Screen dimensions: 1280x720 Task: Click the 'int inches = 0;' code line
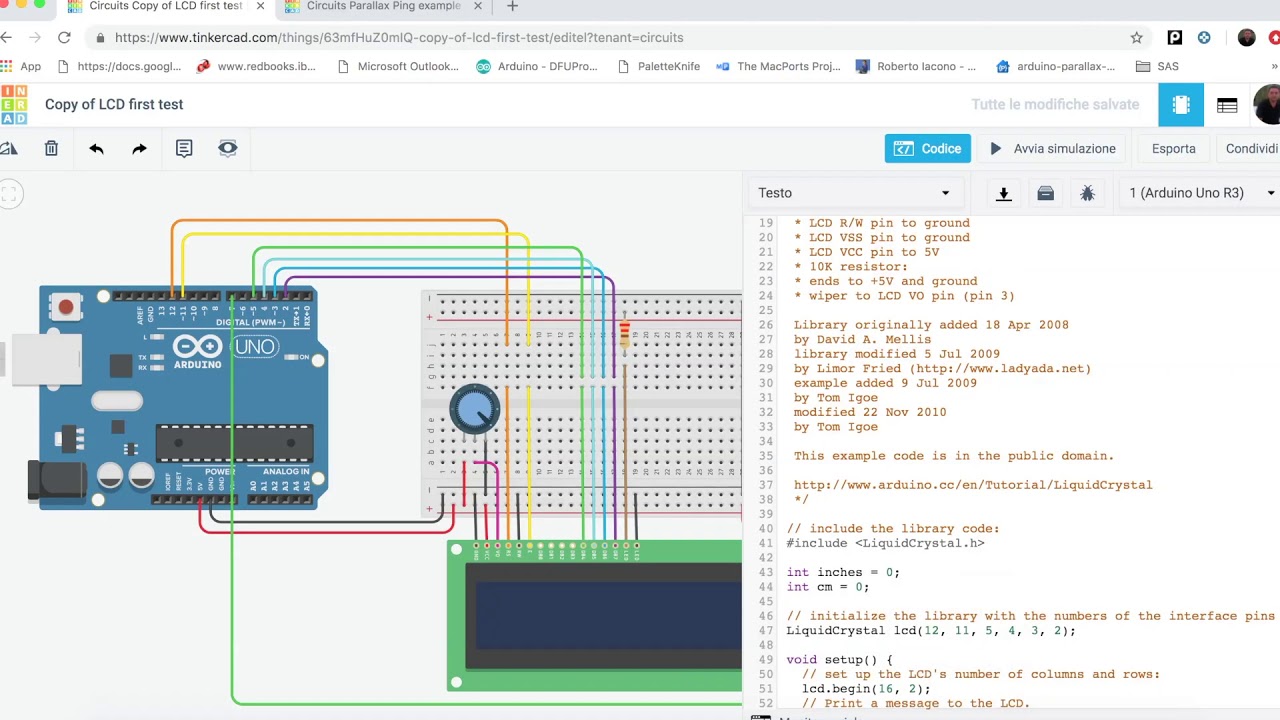tap(843, 572)
